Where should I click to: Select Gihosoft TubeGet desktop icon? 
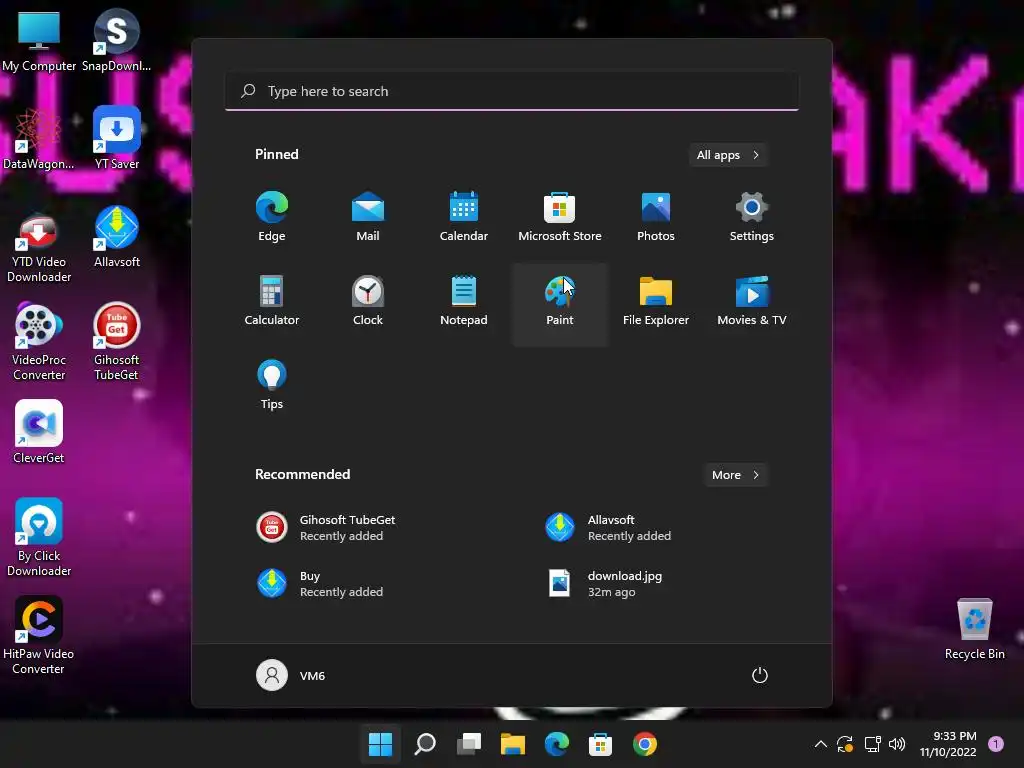click(116, 343)
